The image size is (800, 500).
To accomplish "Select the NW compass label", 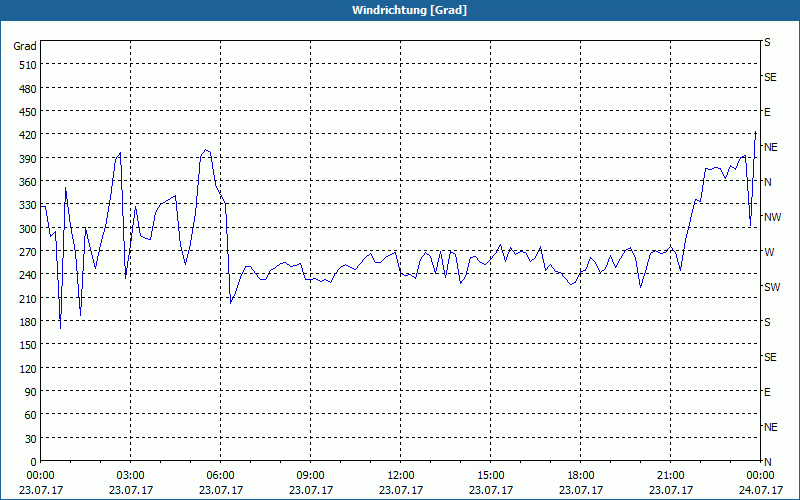I will pos(772,217).
